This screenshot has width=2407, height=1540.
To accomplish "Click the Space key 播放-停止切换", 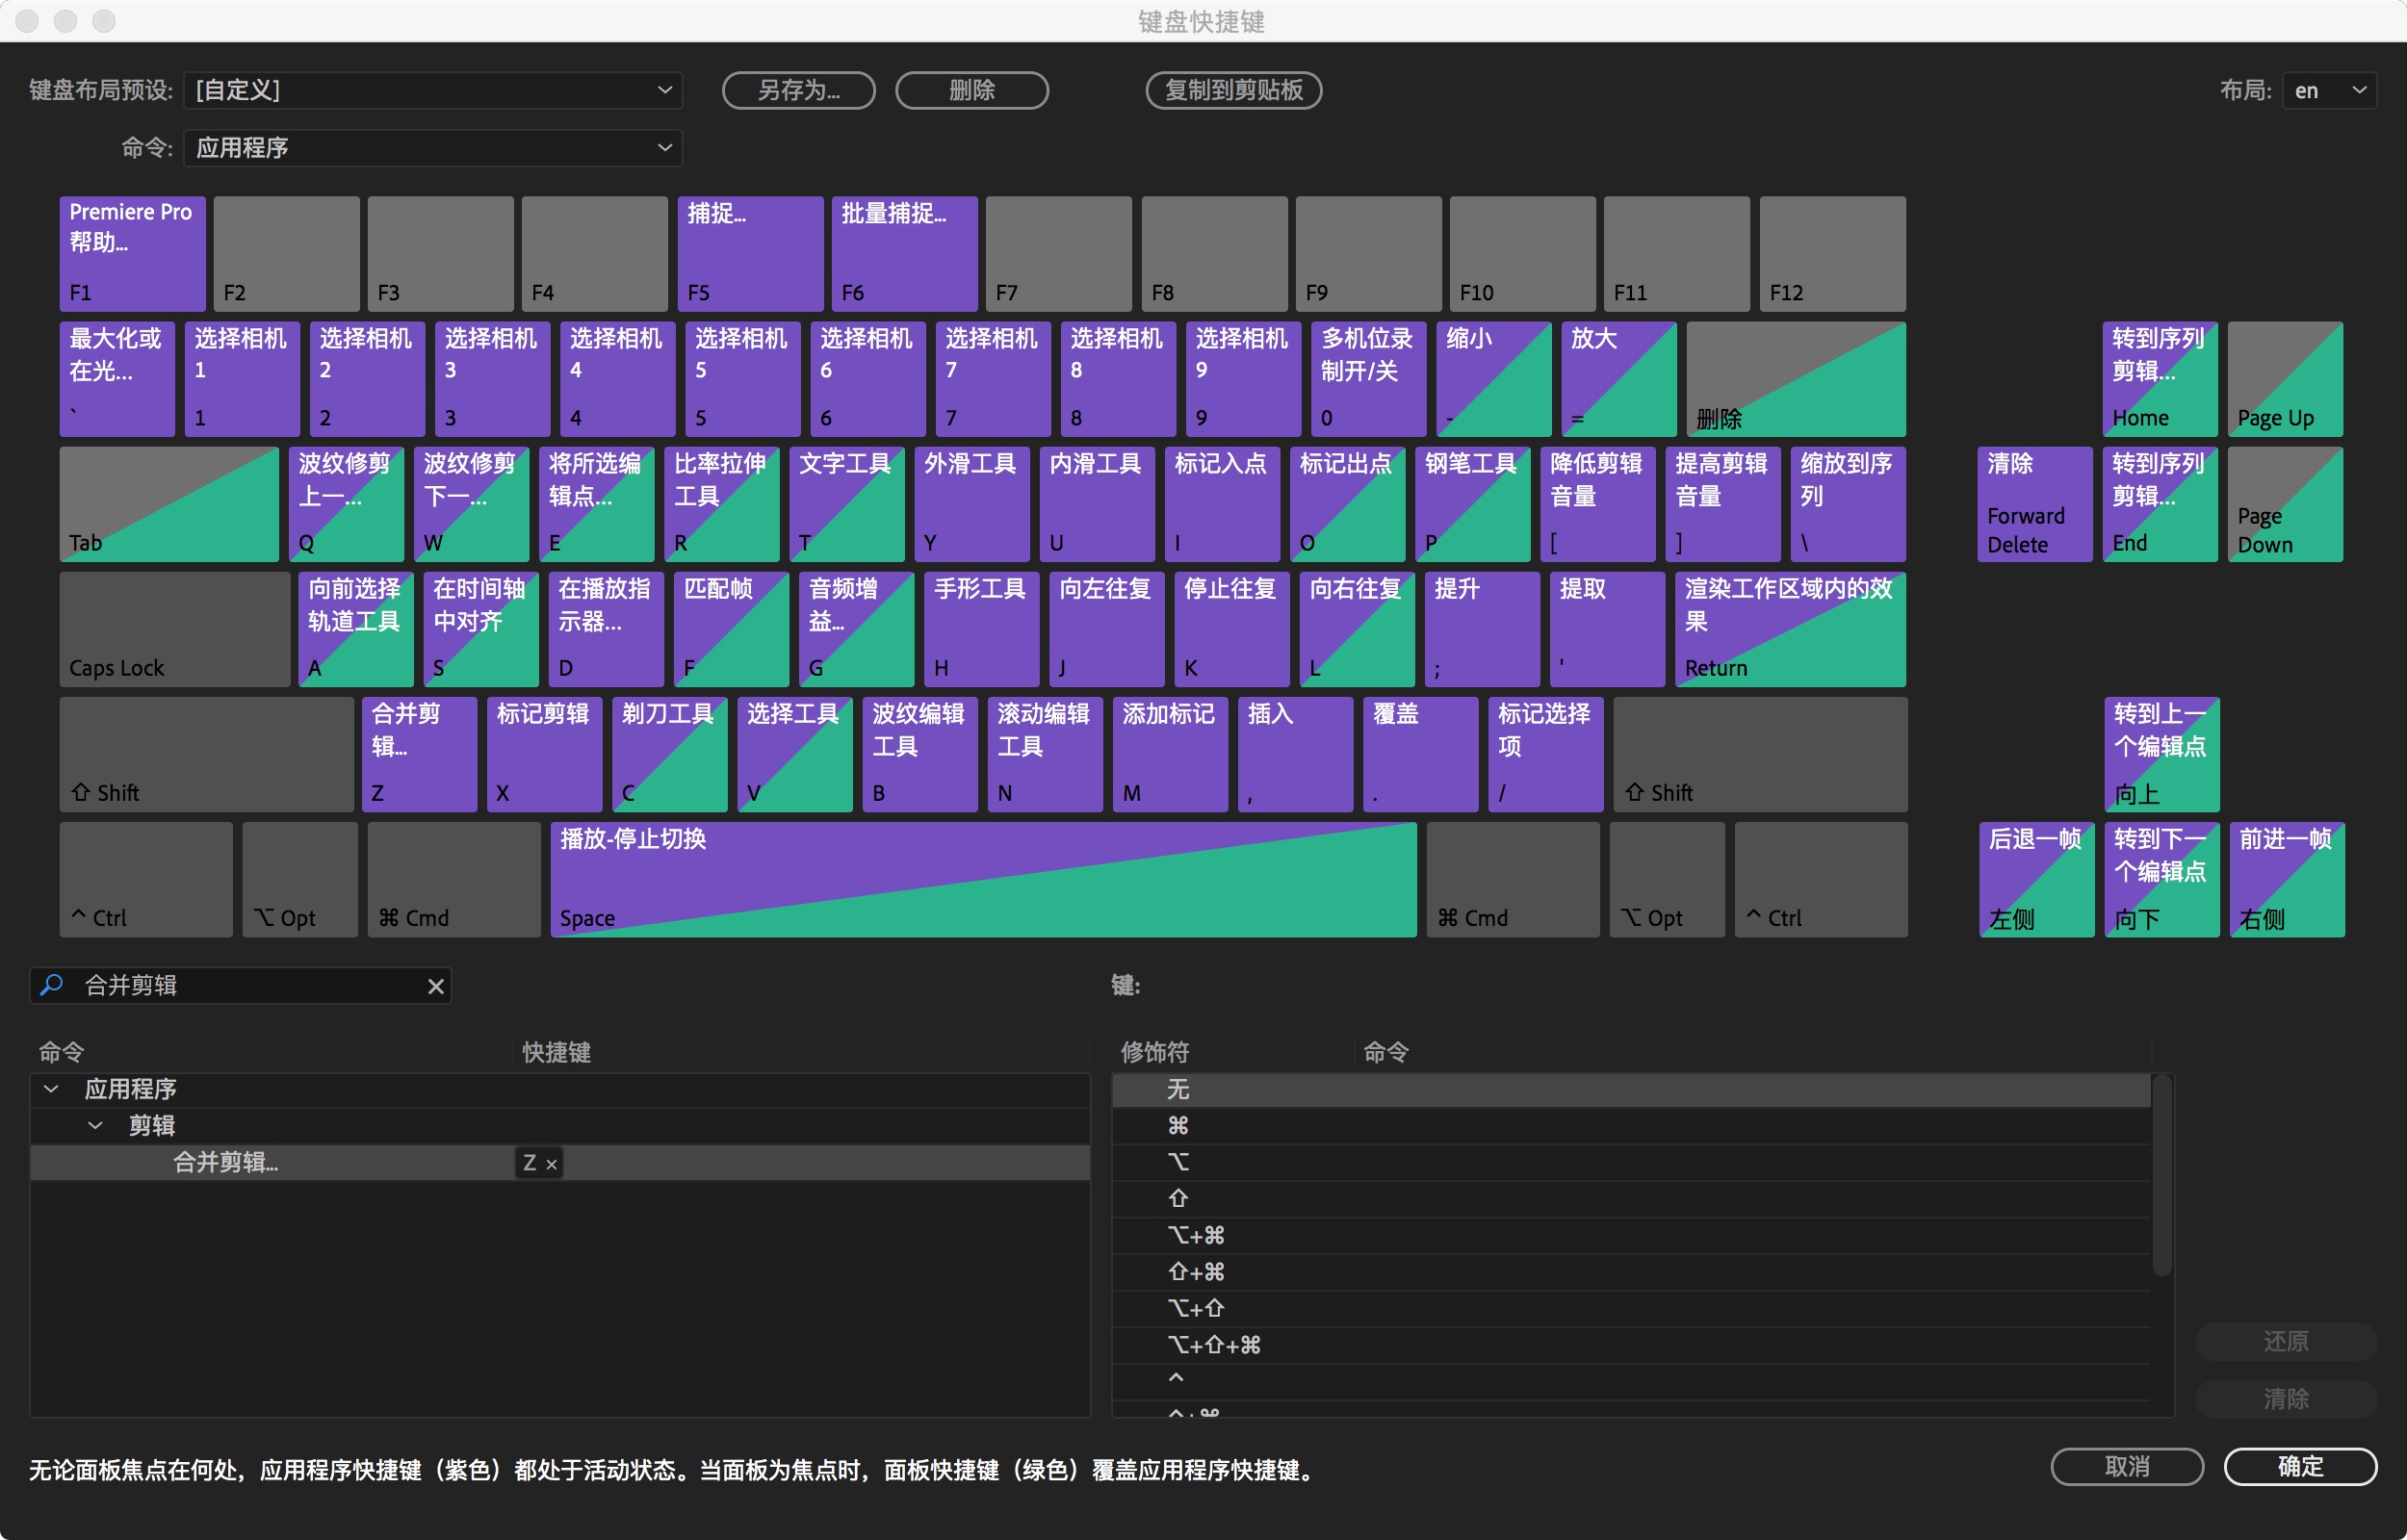I will (982, 879).
